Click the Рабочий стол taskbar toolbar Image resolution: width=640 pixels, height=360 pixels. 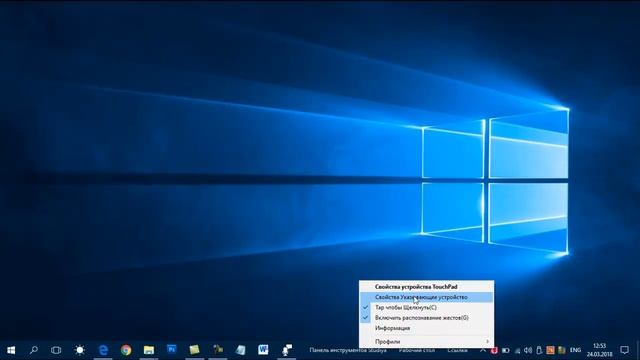click(417, 350)
